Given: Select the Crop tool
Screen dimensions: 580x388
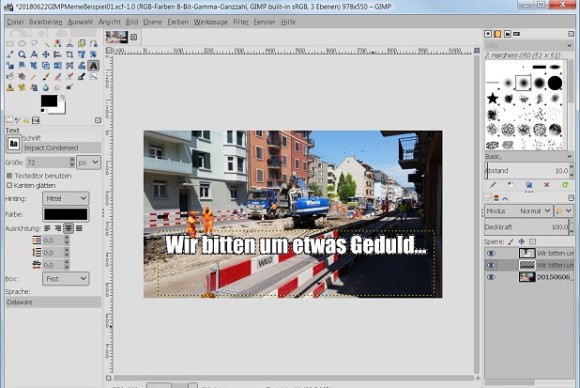Looking at the screenshot, I should click(x=70, y=55).
